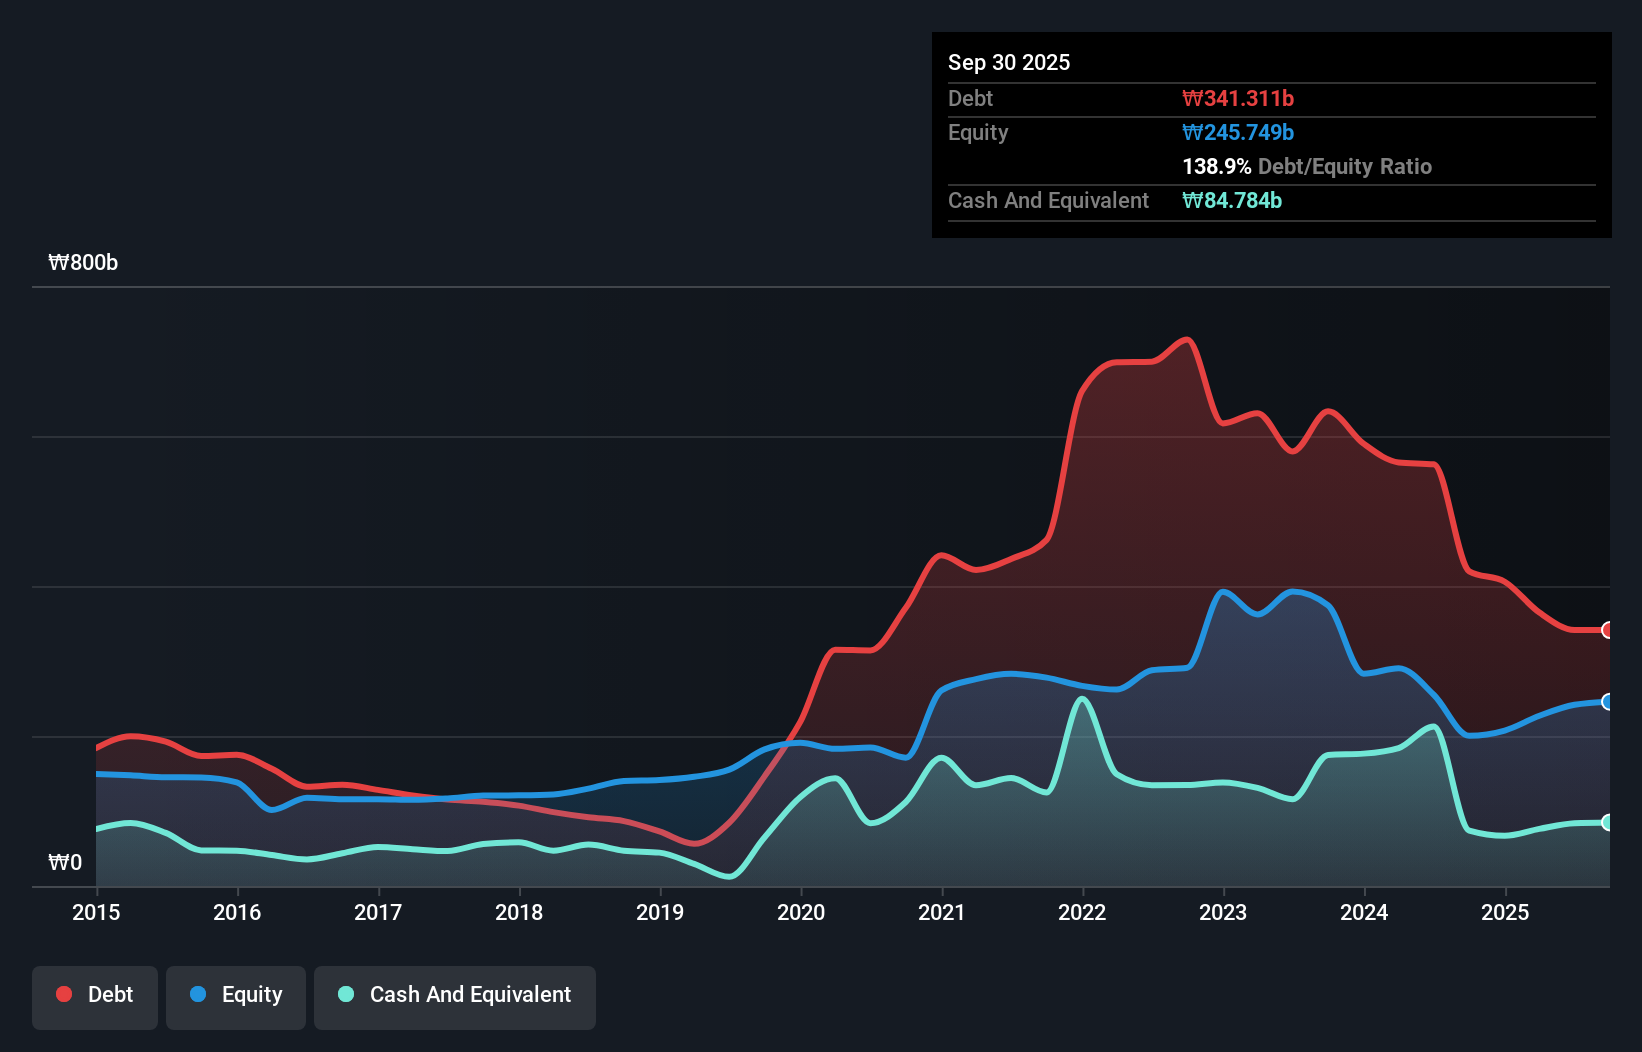The image size is (1642, 1052).
Task: Click the ₩800b axis label
Action: point(84,263)
